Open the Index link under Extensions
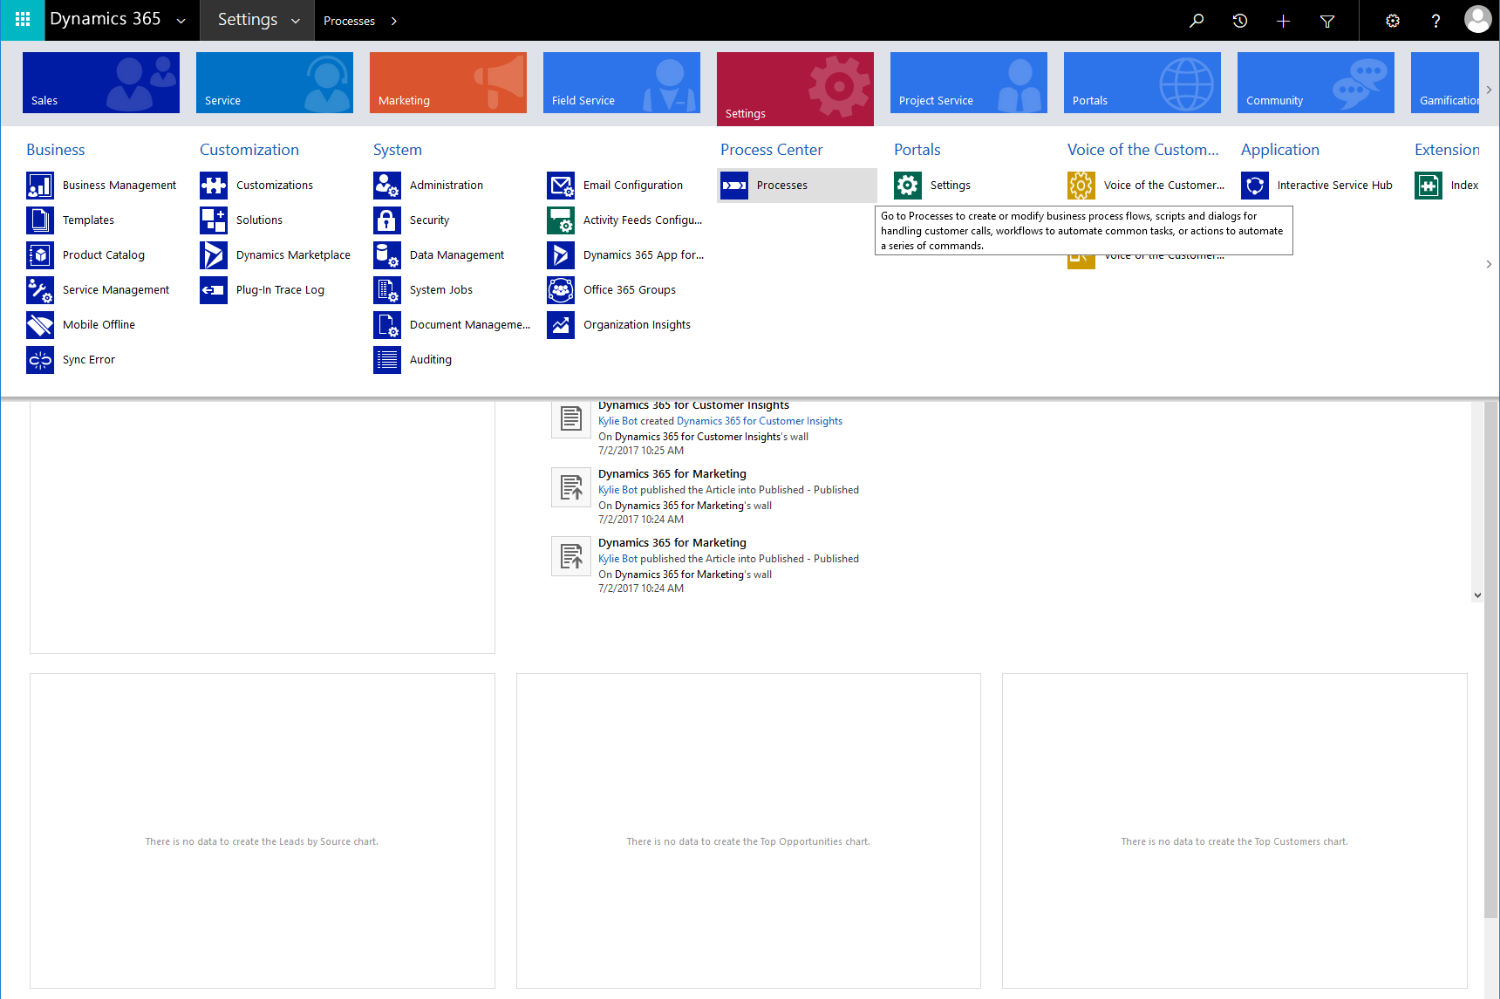This screenshot has width=1500, height=999. point(1465,185)
